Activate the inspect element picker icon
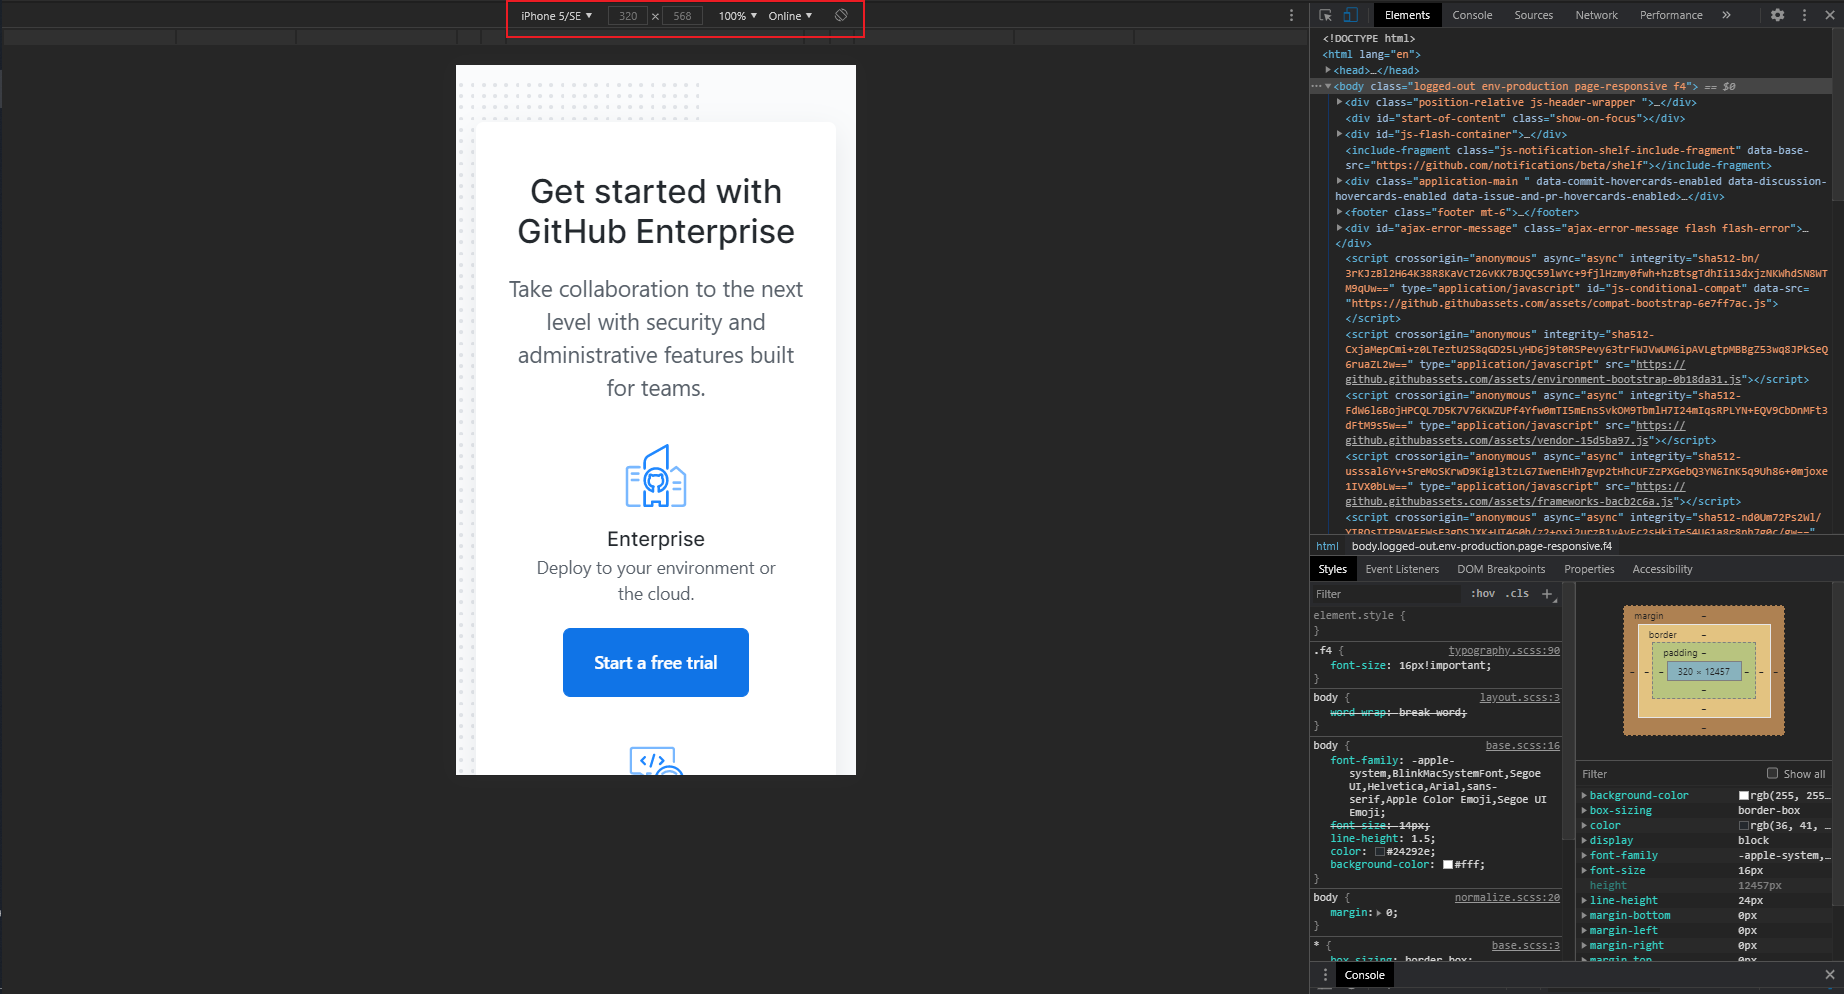Screen dimensions: 1844x994 [x=1325, y=15]
